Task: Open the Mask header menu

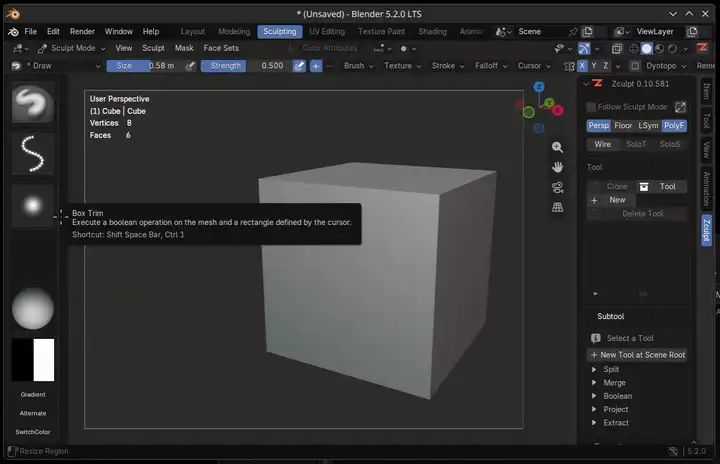Action: [x=184, y=48]
